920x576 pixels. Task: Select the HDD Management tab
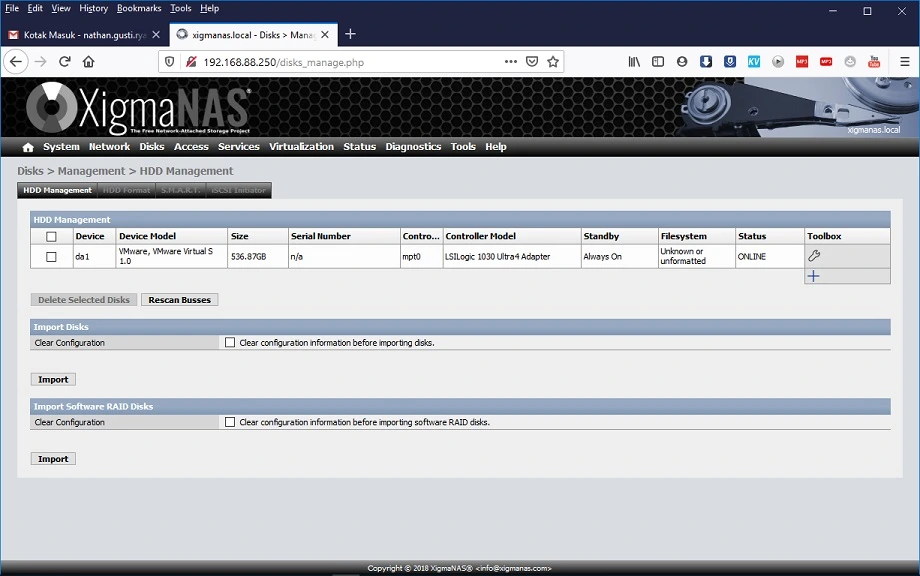57,190
